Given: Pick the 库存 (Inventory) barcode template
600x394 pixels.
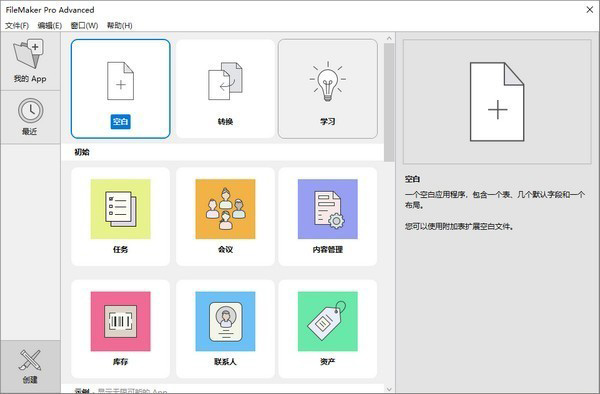Looking at the screenshot, I should [x=121, y=329].
